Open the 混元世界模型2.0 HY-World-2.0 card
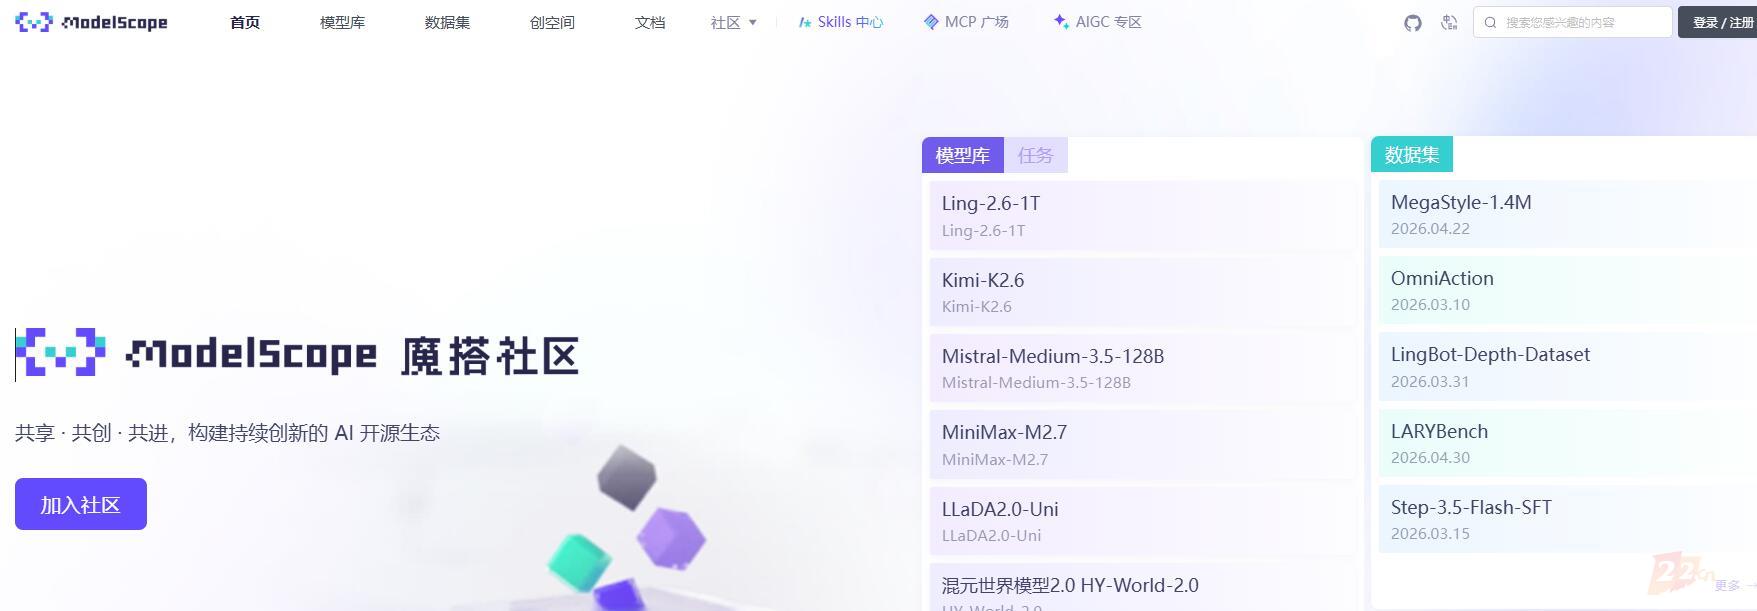The height and width of the screenshot is (611, 1757). [1142, 587]
